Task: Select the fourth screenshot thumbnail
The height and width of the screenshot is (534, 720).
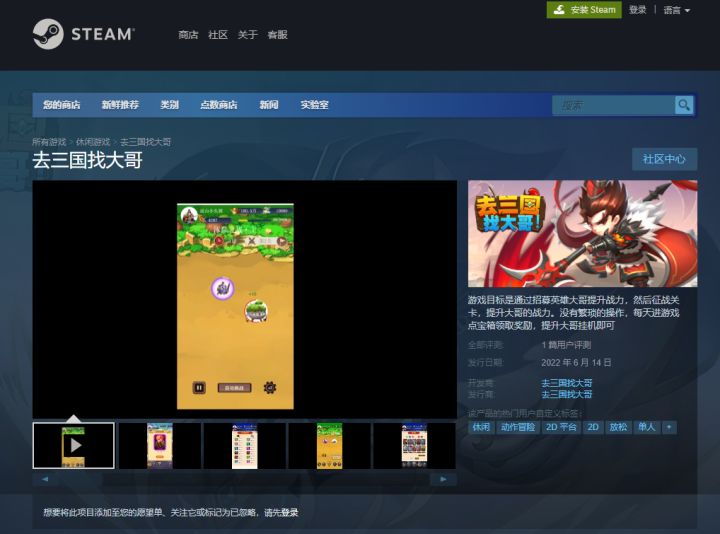Action: [x=329, y=445]
